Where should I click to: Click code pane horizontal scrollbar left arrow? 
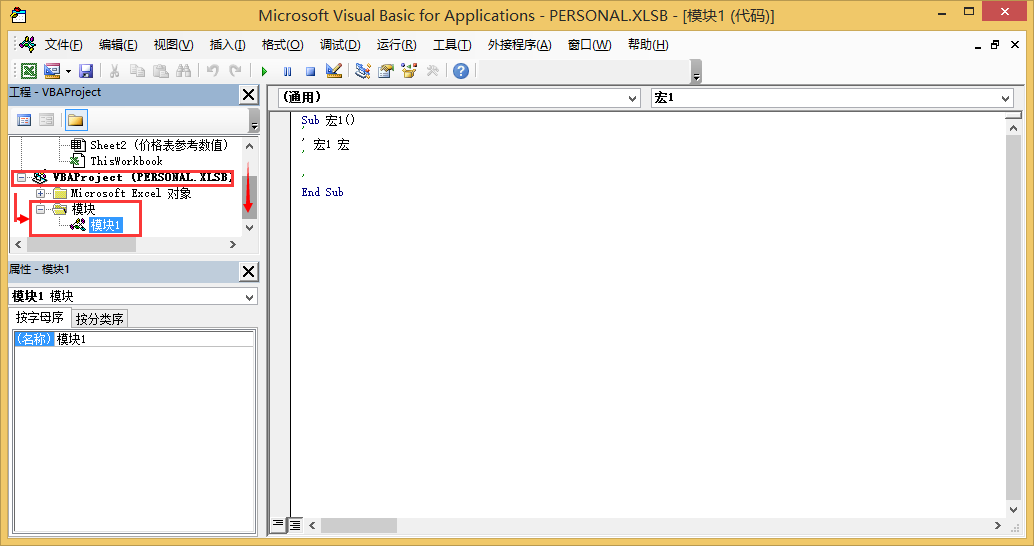tap(313, 526)
